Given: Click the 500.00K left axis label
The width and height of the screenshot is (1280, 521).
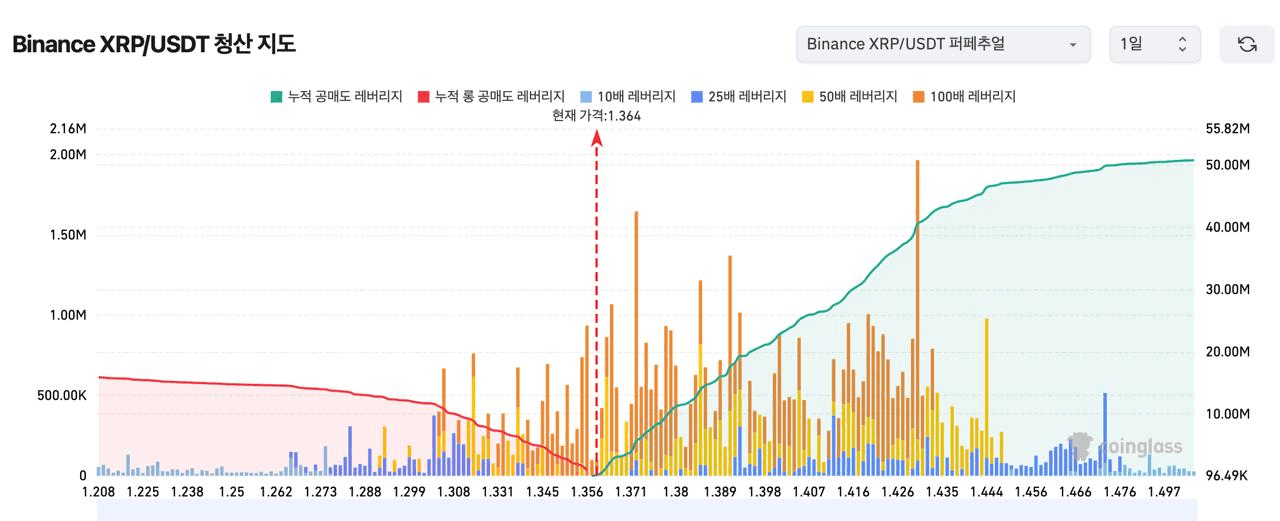Looking at the screenshot, I should click(x=61, y=395).
